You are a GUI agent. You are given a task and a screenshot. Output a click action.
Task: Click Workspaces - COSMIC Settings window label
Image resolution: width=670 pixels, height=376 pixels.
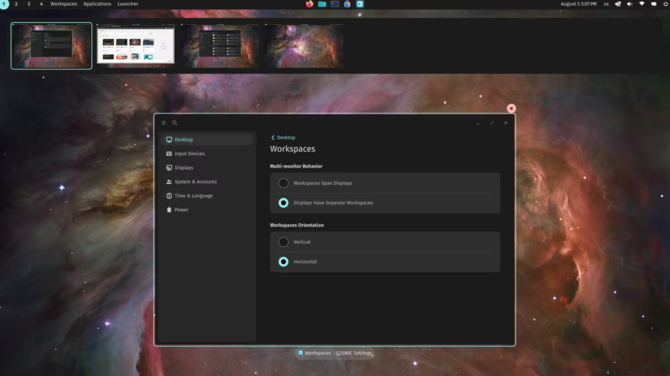335,353
